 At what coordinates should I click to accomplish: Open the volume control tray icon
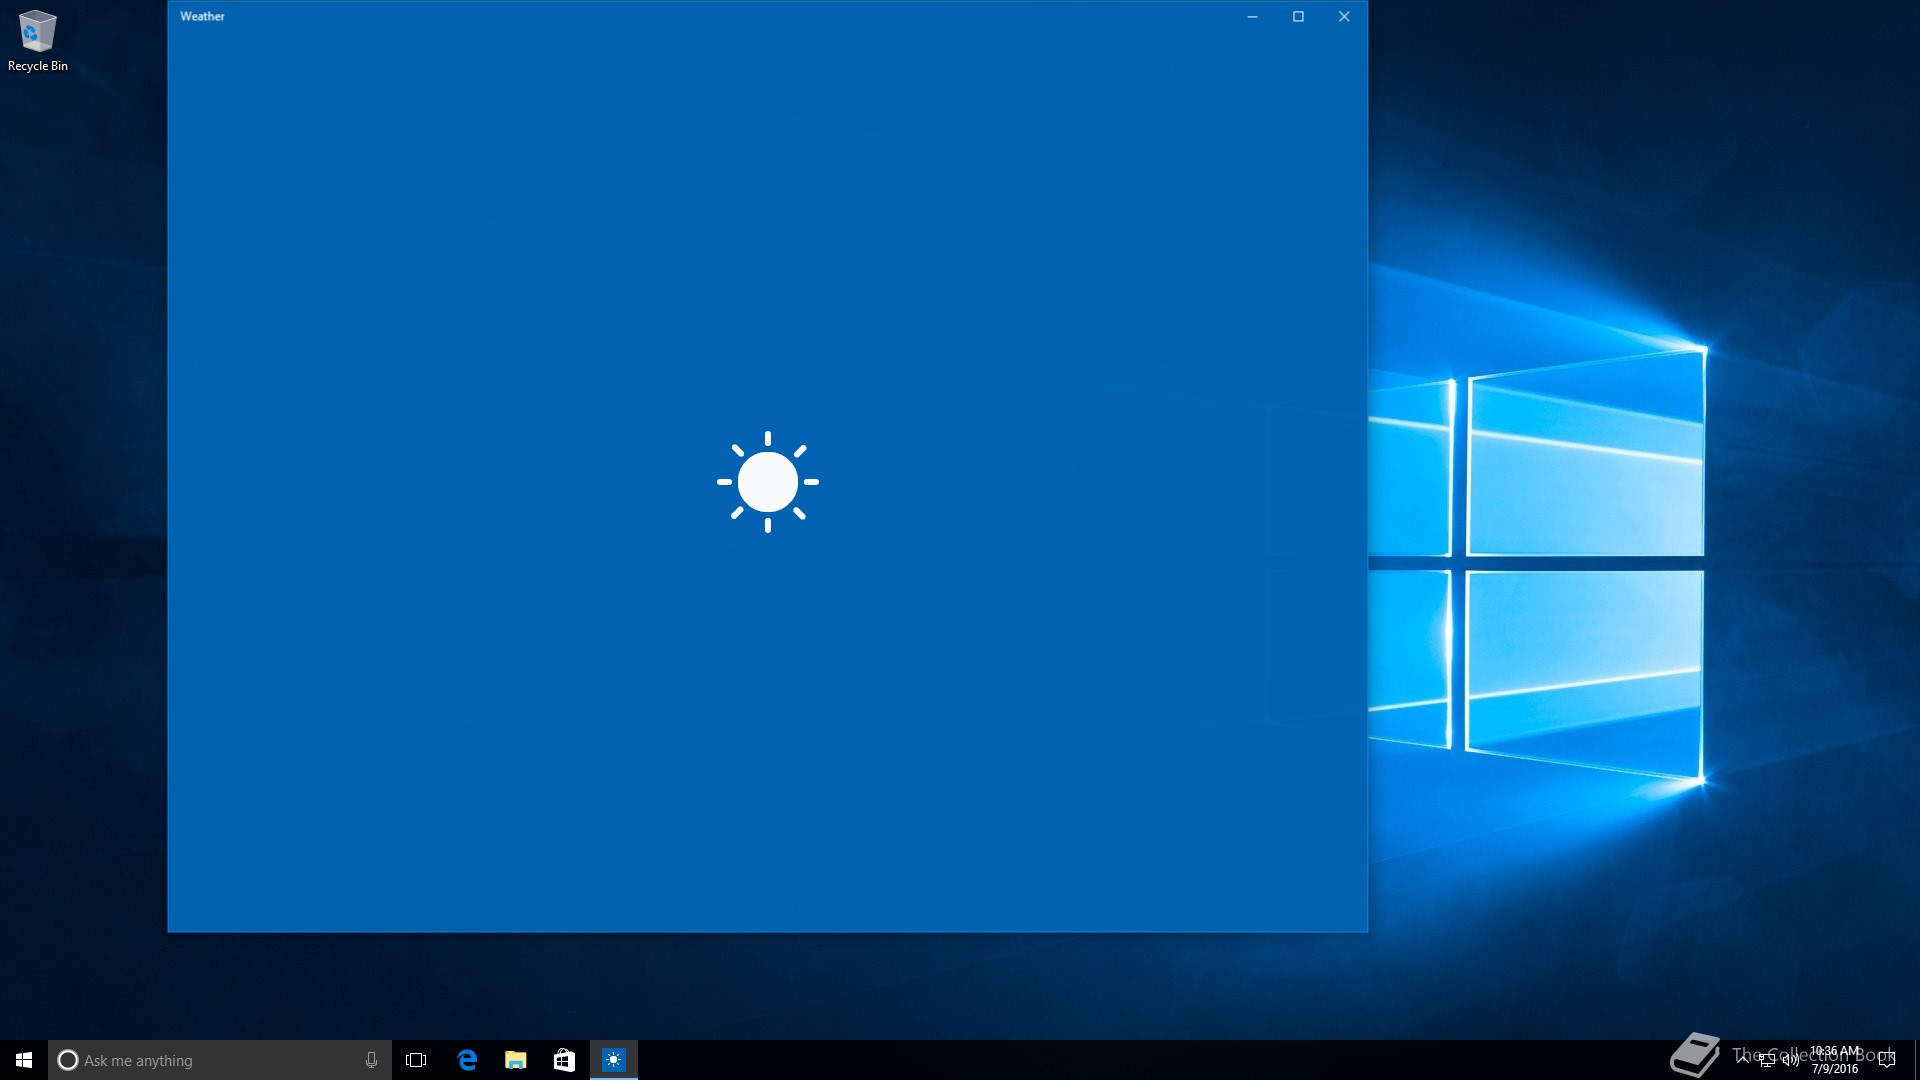(x=1791, y=1060)
